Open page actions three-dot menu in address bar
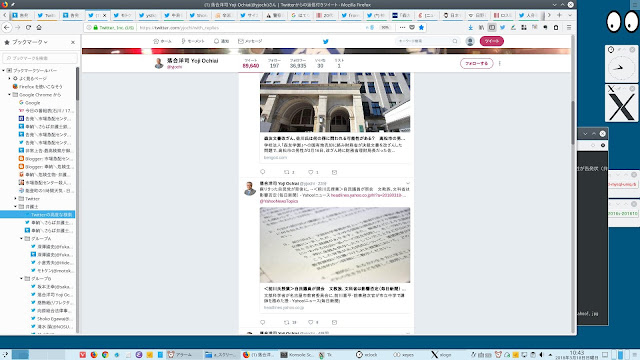This screenshot has height=360, width=640. tap(402, 27)
